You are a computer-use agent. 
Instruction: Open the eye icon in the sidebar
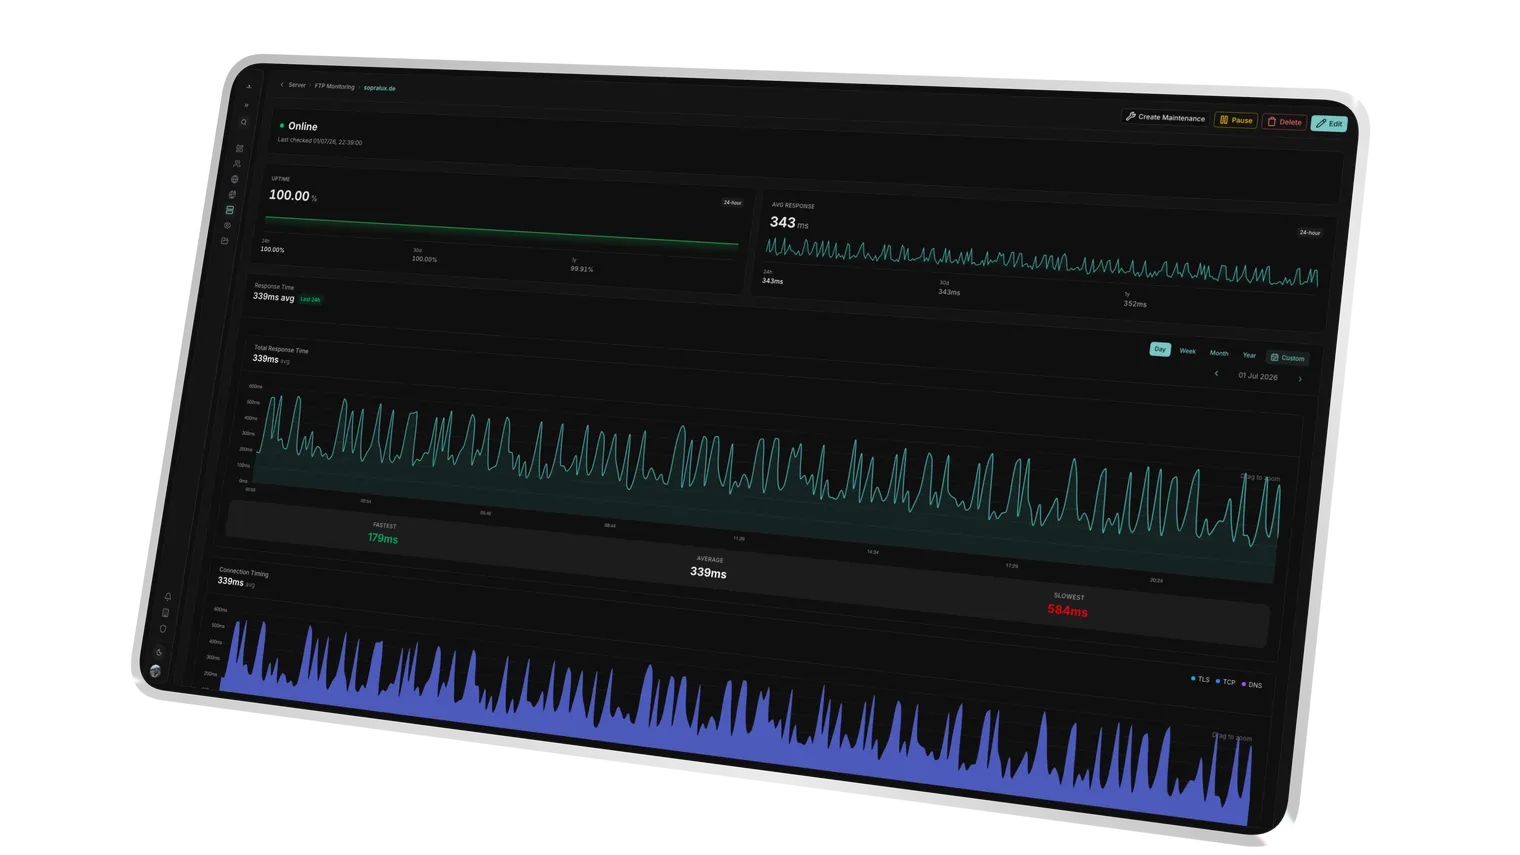227,226
